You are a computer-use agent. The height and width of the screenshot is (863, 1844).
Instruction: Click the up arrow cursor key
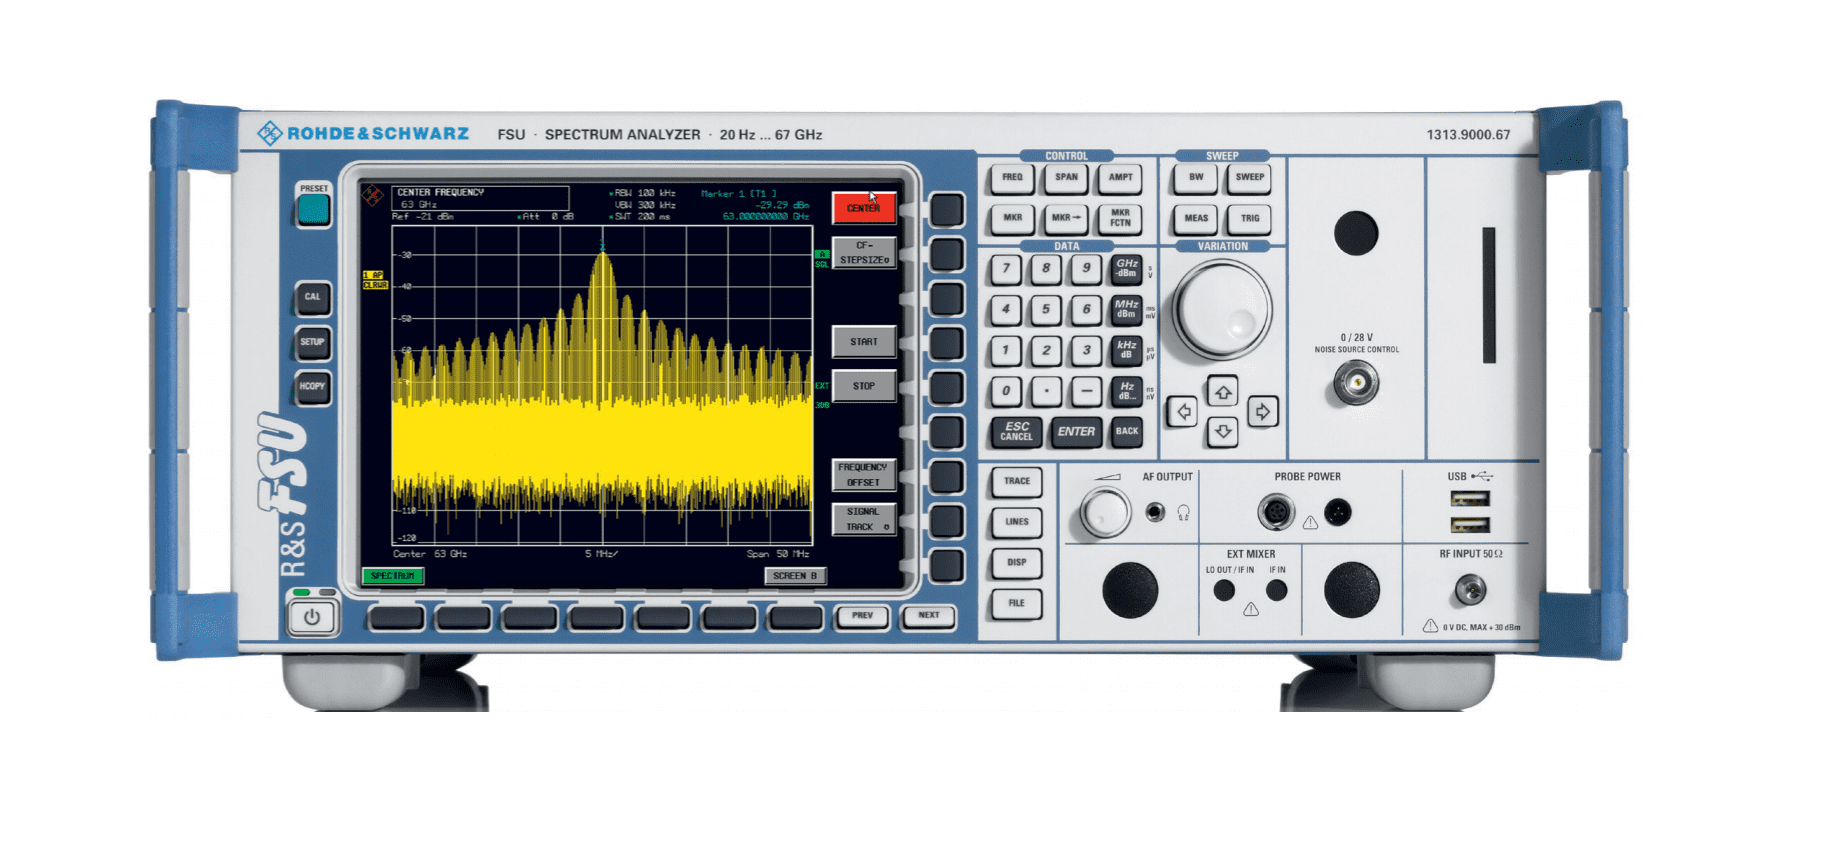coord(1222,392)
